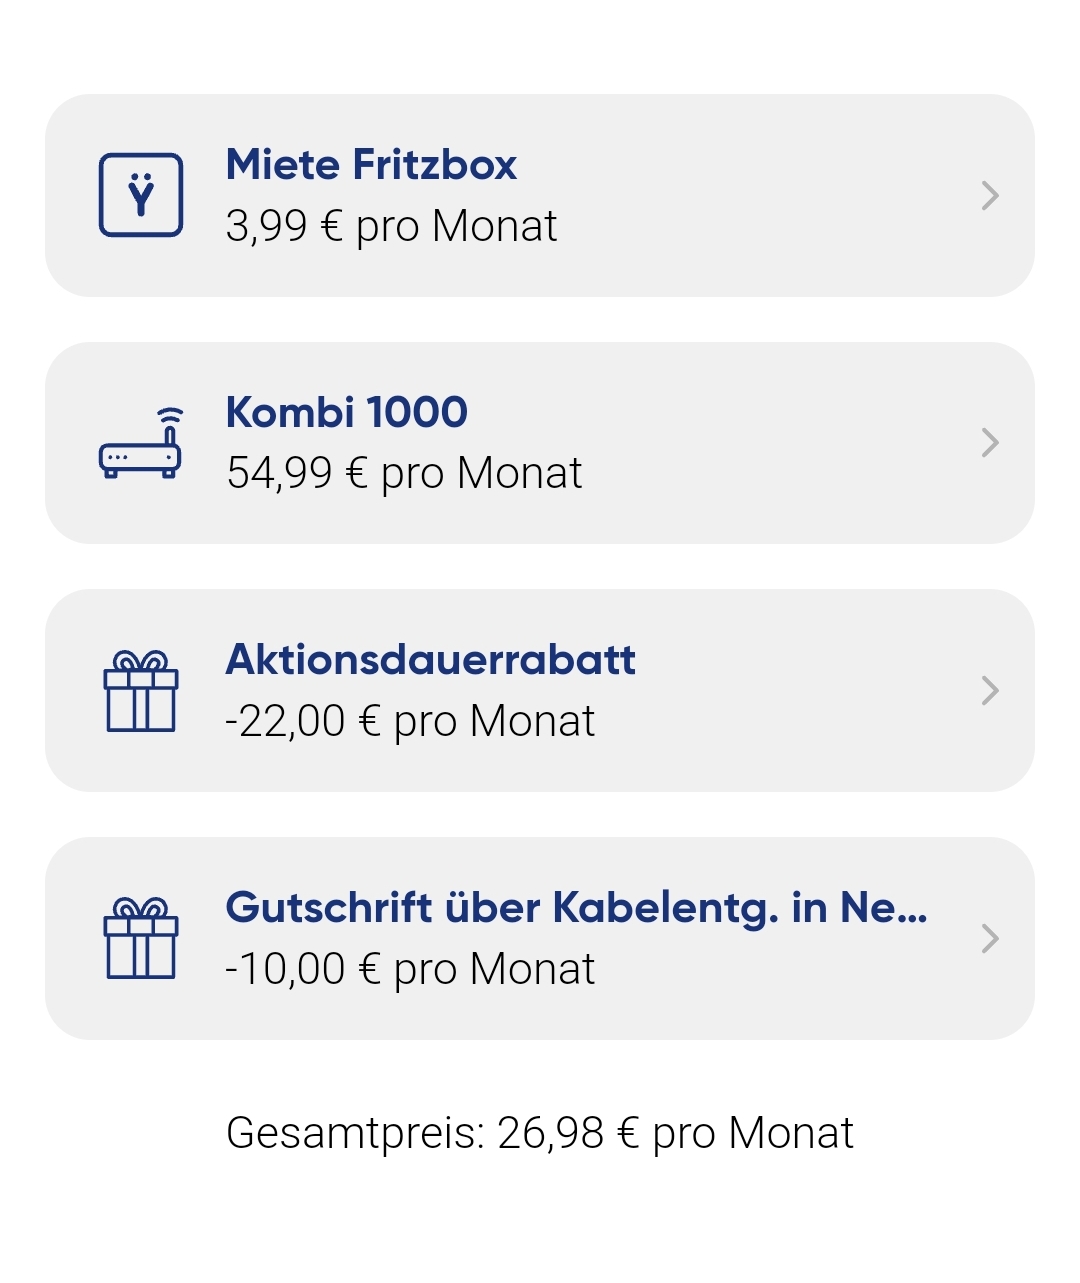
Task: Expand the Aktionsdauerrabatt chevron arrow
Action: click(990, 690)
